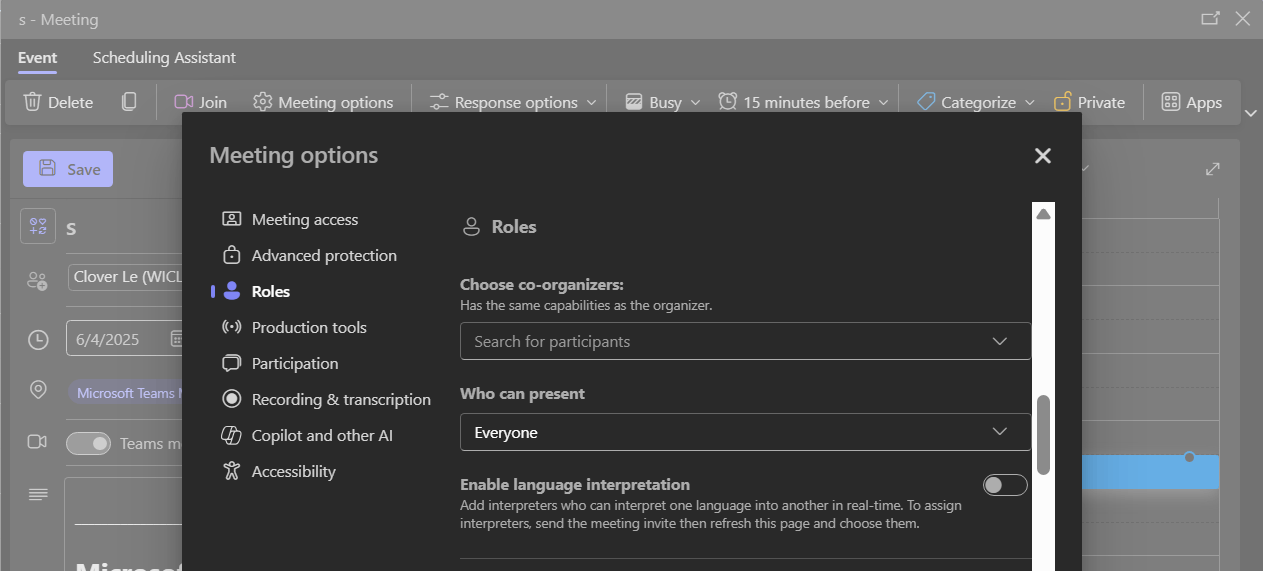Click the calendar picker icon in date field
This screenshot has width=1263, height=571.
[x=176, y=338]
